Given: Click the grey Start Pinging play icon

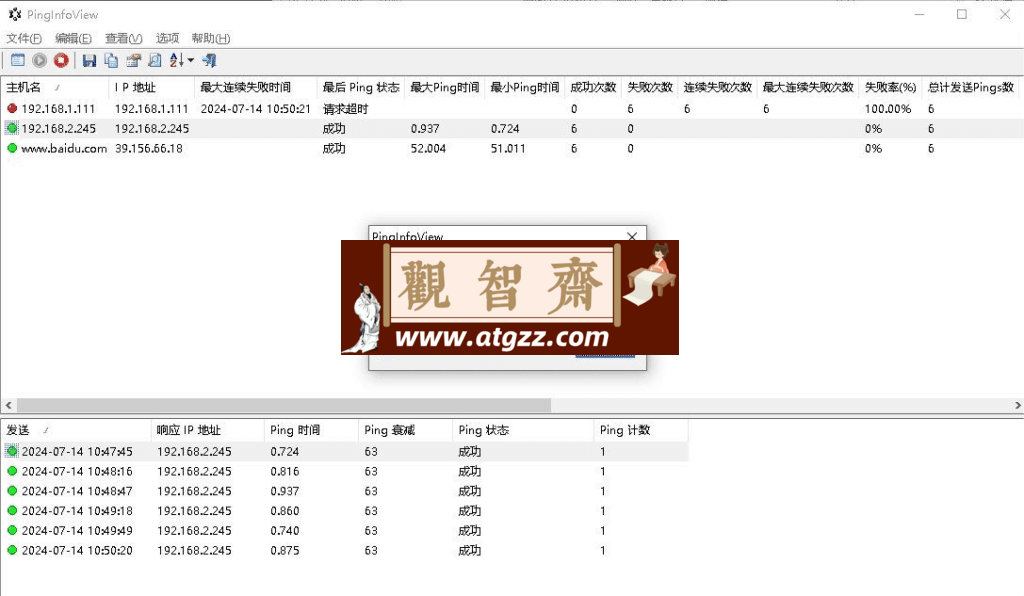Looking at the screenshot, I should point(39,60).
